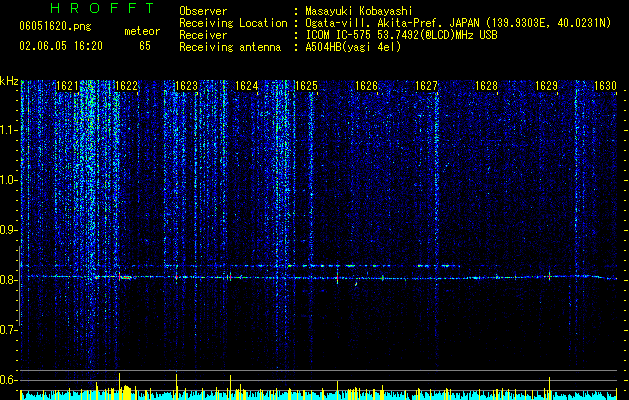This screenshot has height=400, width=629.
Task: Click the meteor count value 65
Action: pyautogui.click(x=145, y=46)
